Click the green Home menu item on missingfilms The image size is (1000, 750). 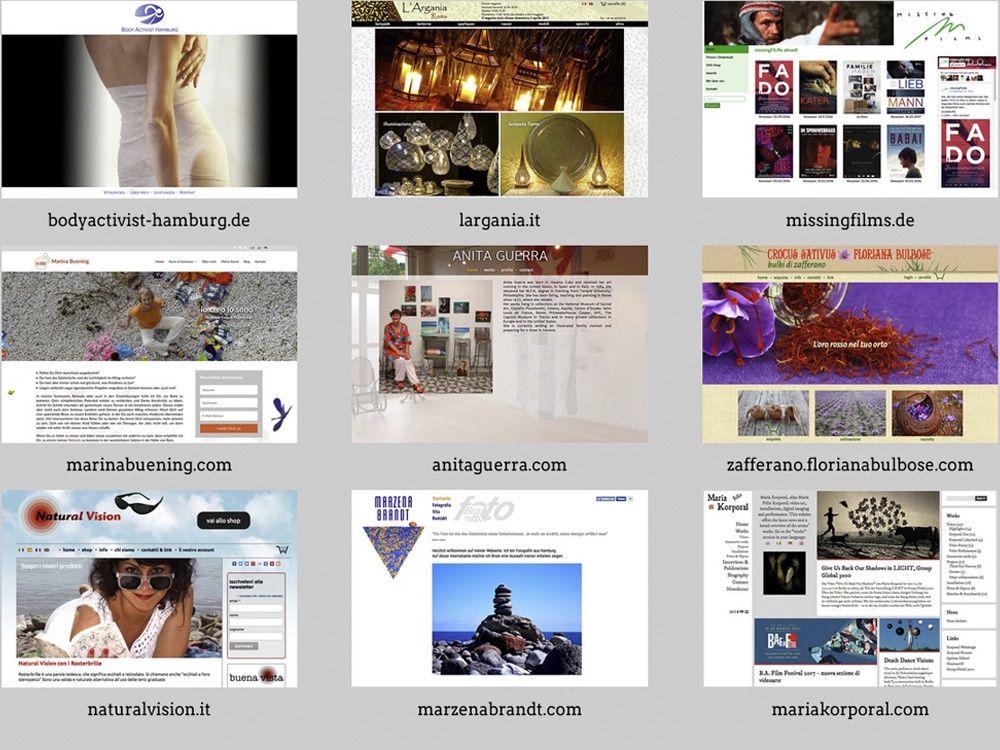[726, 49]
